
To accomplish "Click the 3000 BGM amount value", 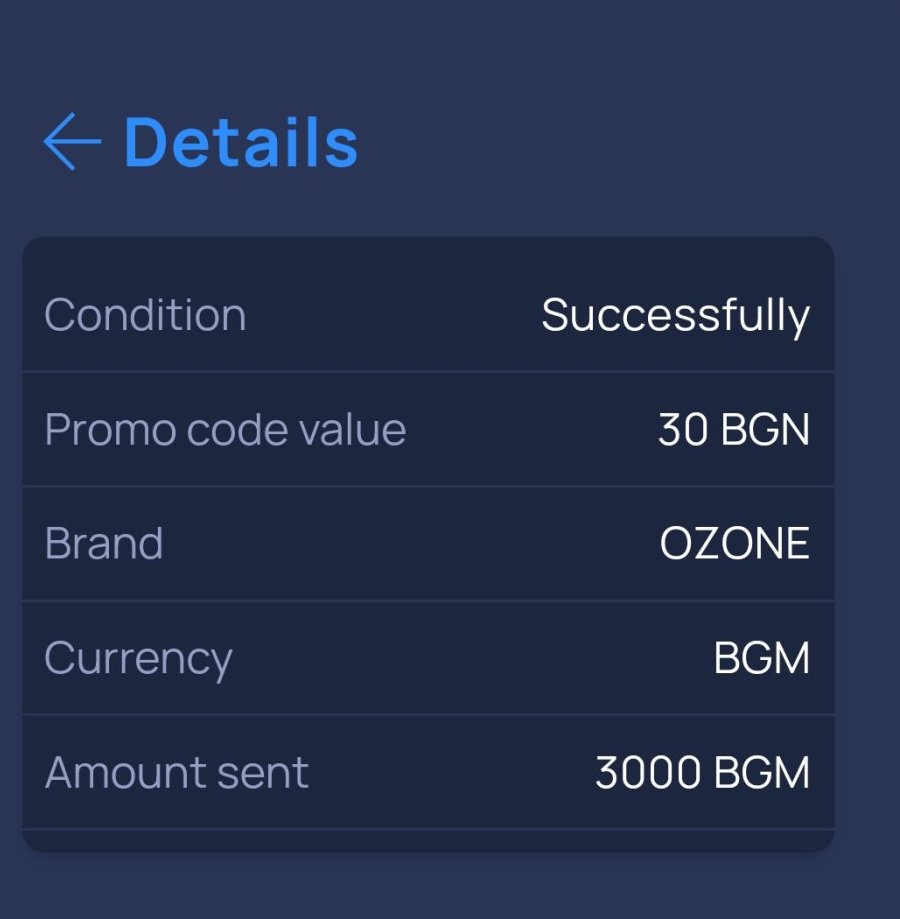I will coord(702,773).
